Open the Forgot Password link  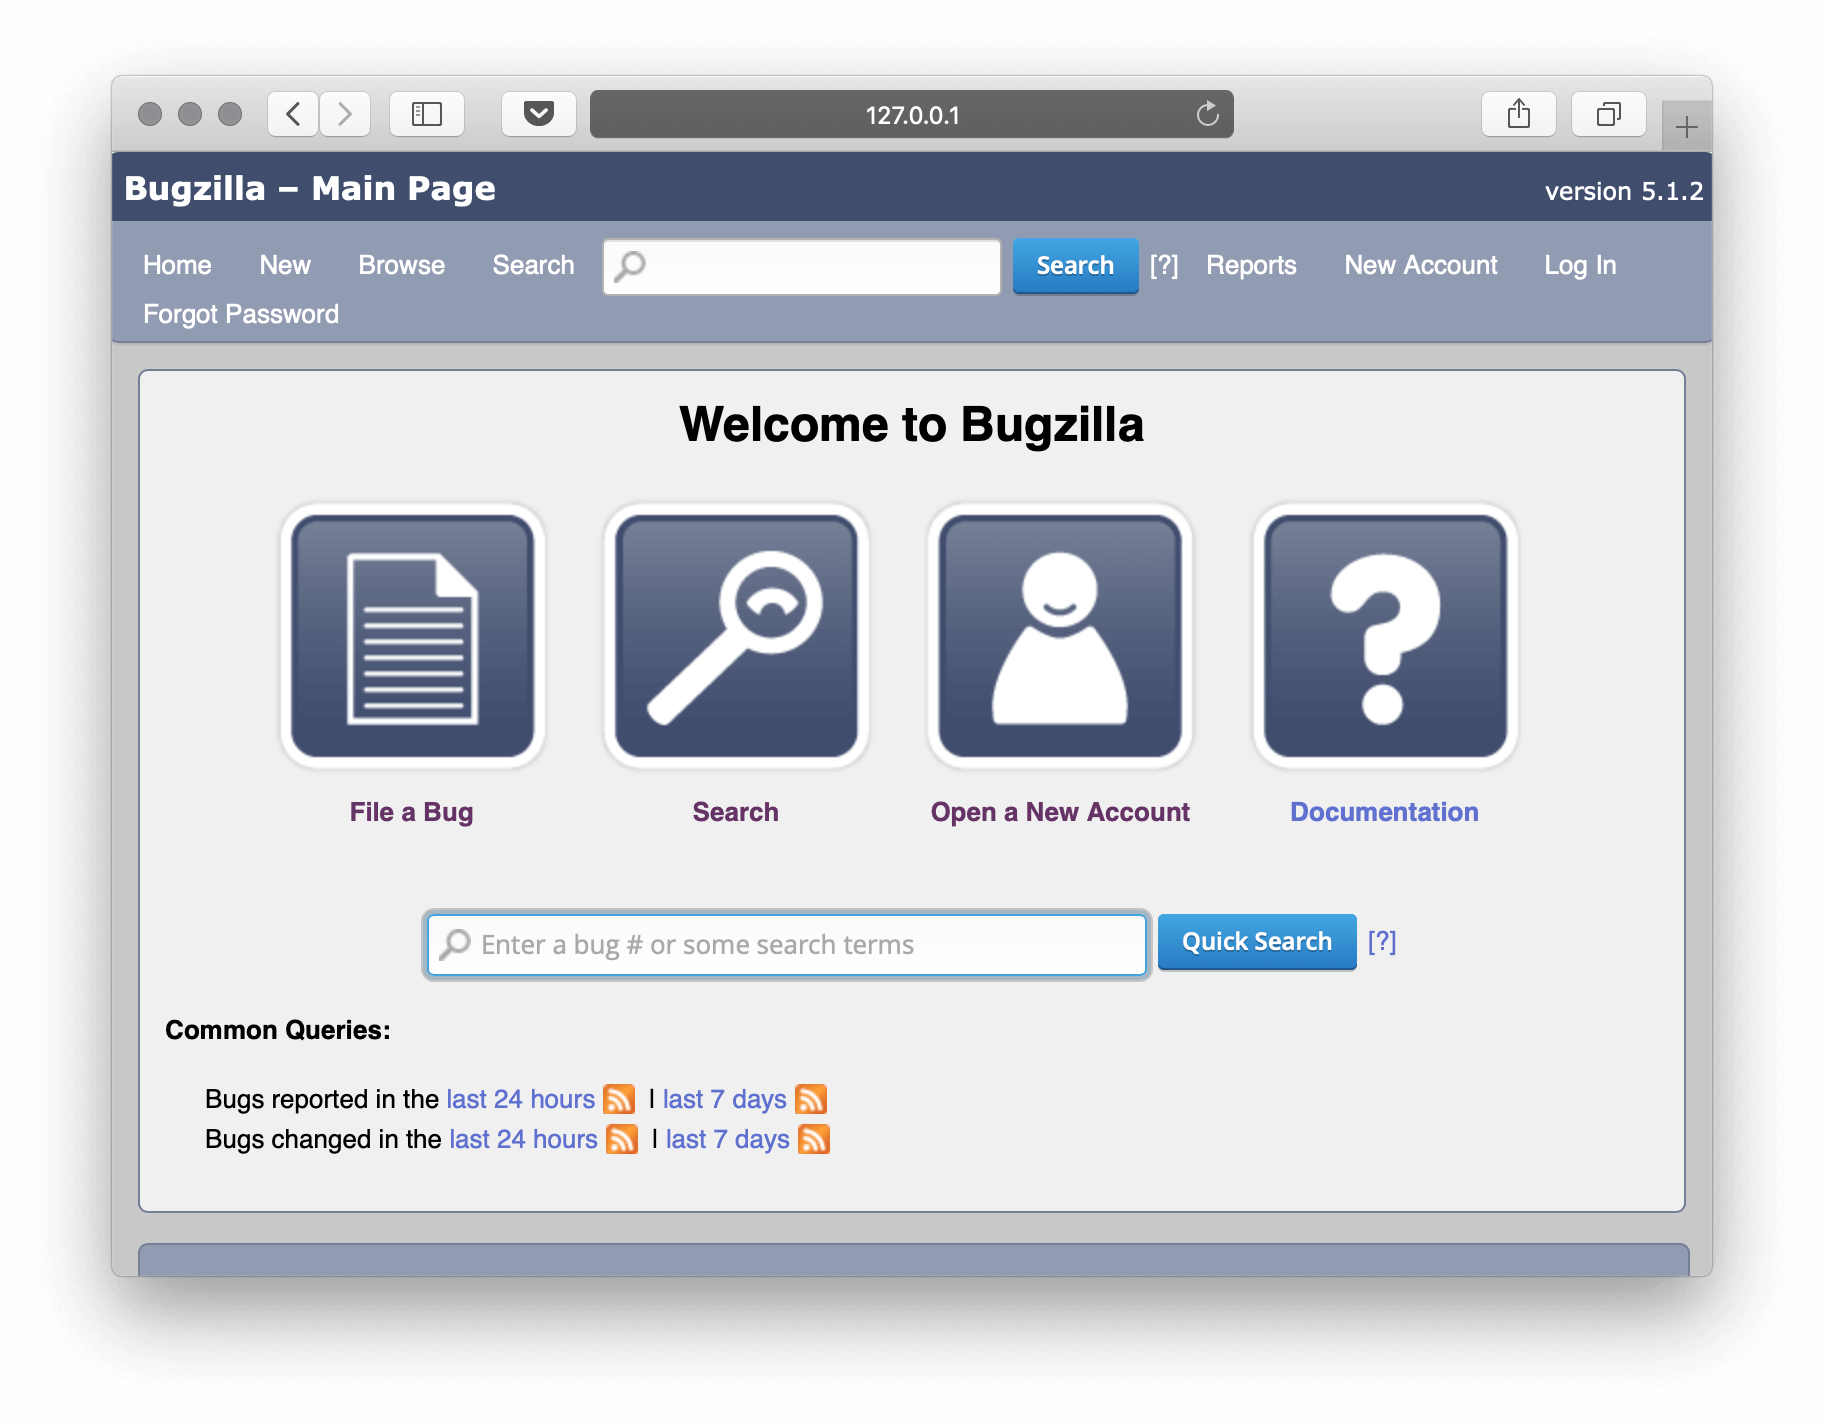click(241, 314)
